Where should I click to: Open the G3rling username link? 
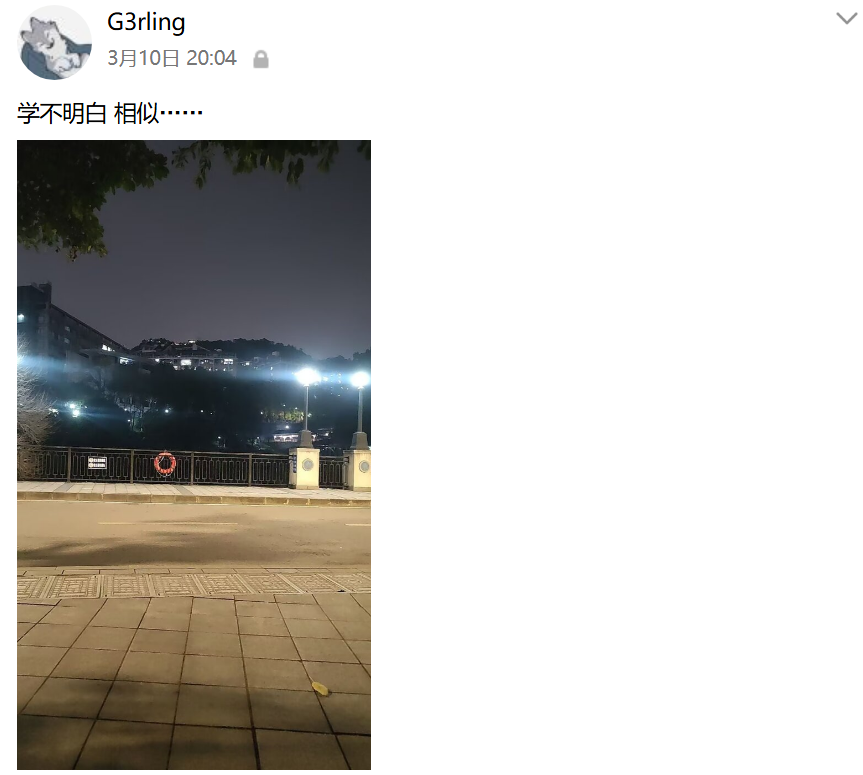coord(146,22)
